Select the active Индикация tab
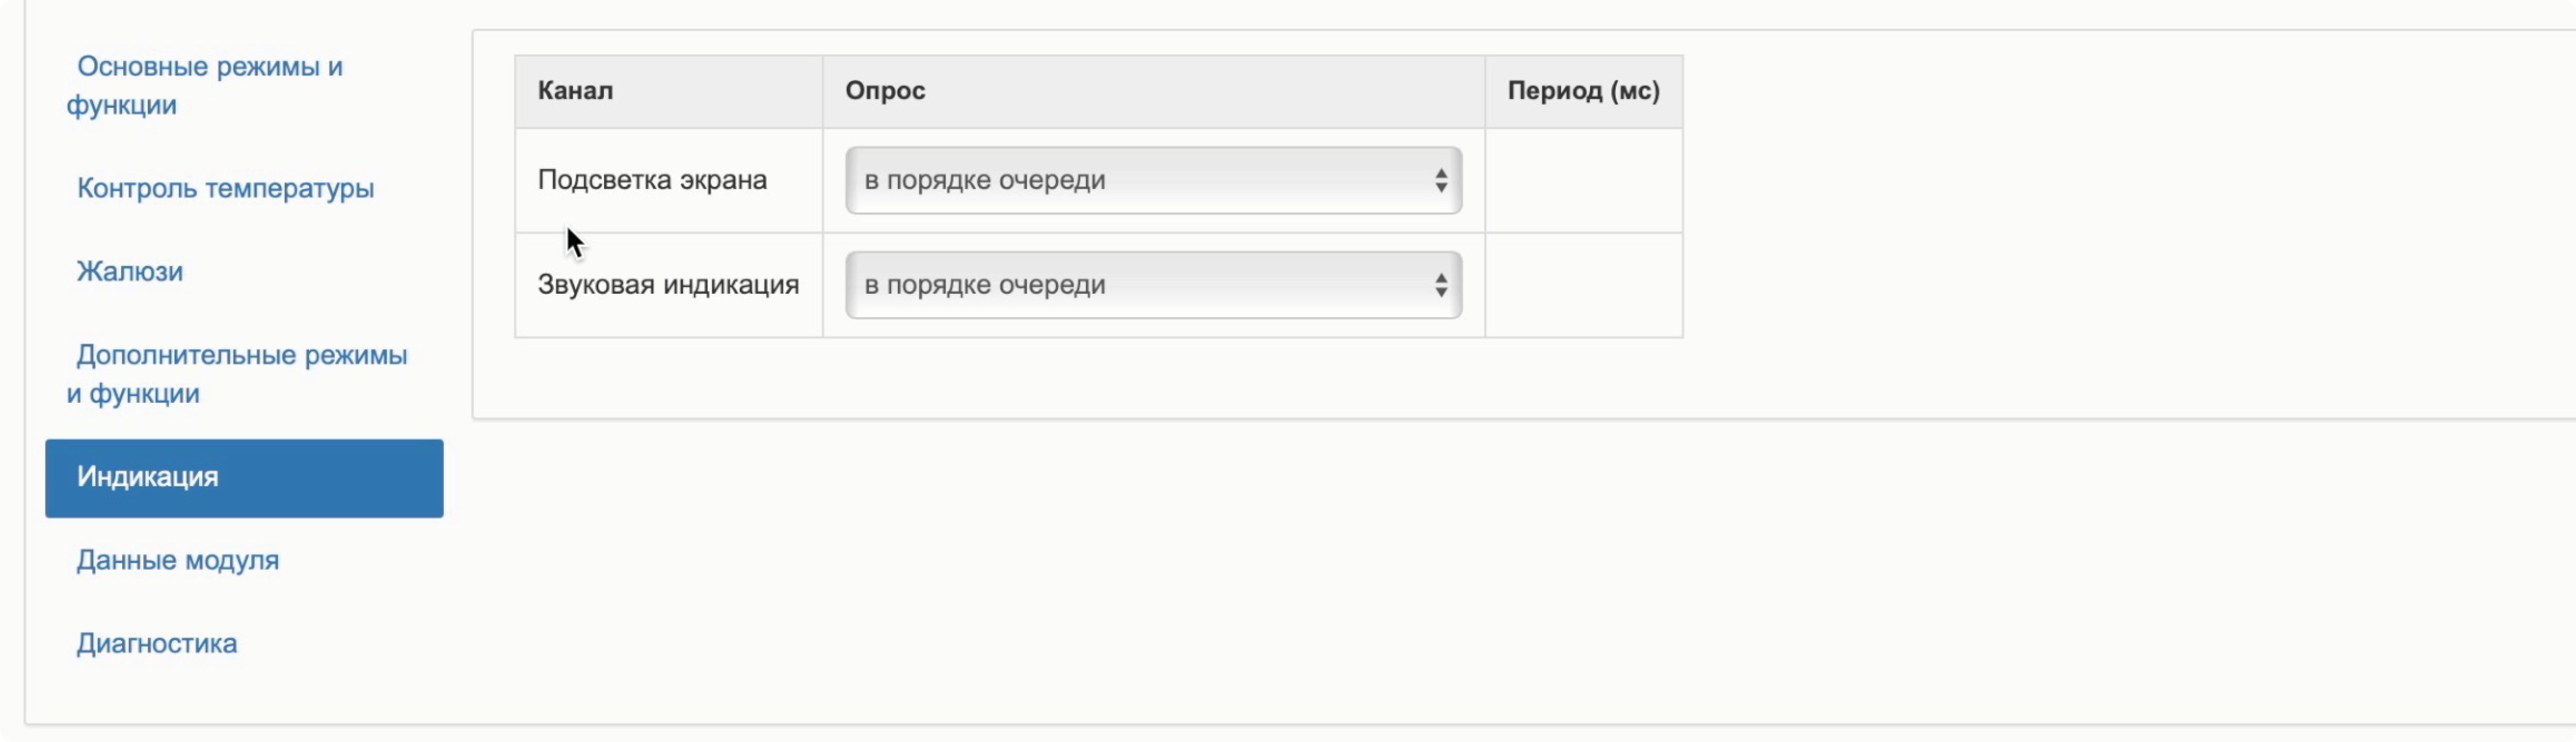 (x=244, y=478)
